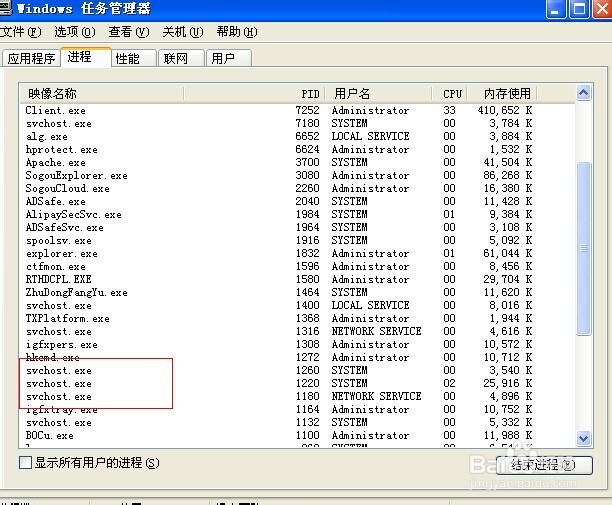
Task: Select the ZhuDongFangYu.exe process
Action: pos(297,292)
